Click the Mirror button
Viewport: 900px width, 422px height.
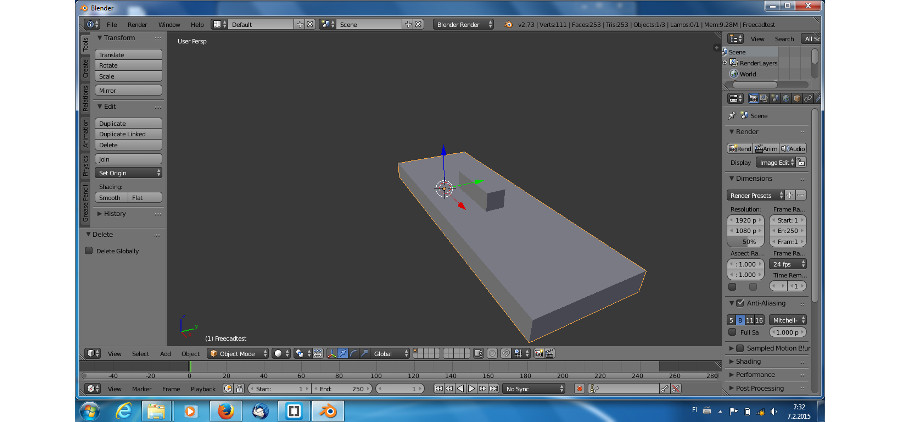click(x=129, y=90)
